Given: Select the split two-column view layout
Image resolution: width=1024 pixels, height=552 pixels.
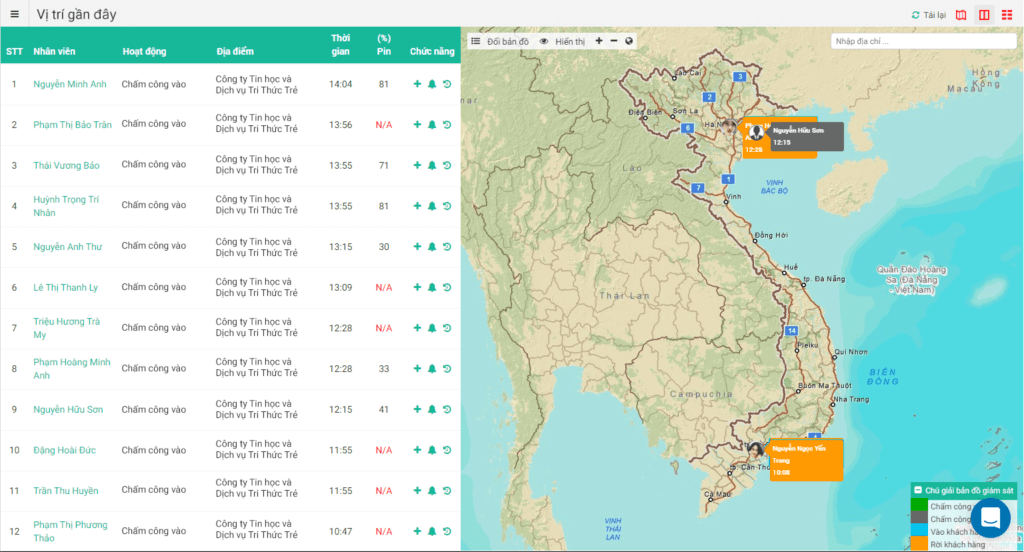Looking at the screenshot, I should (x=984, y=15).
